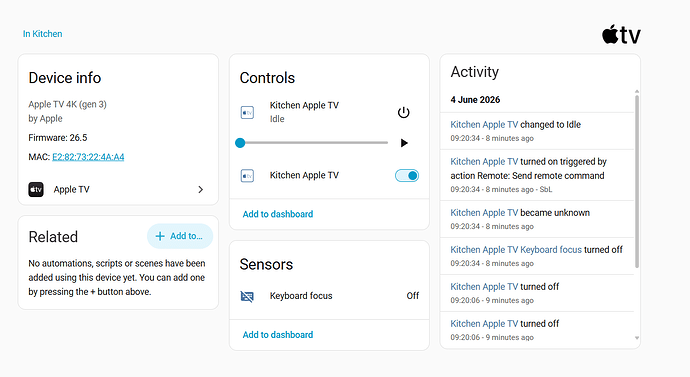The height and width of the screenshot is (377, 690).
Task: Open Kitchen Apple TV Keyboard focus activity link
Action: (516, 249)
